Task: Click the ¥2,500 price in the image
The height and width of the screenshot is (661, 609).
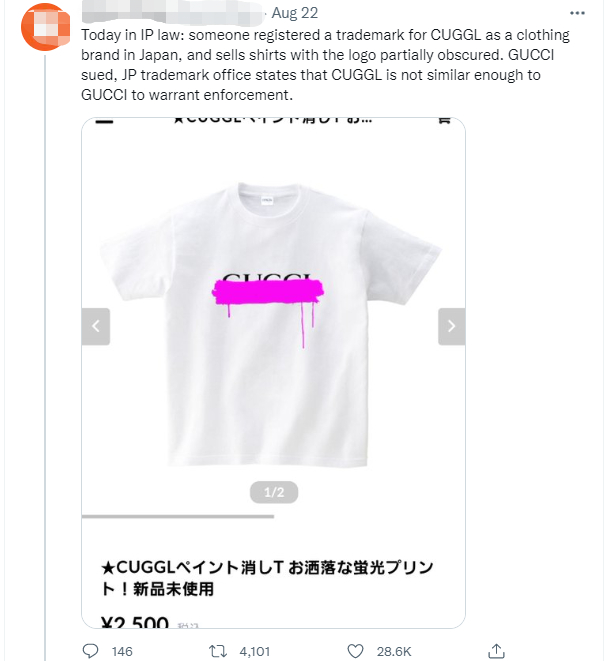Action: pos(136,624)
